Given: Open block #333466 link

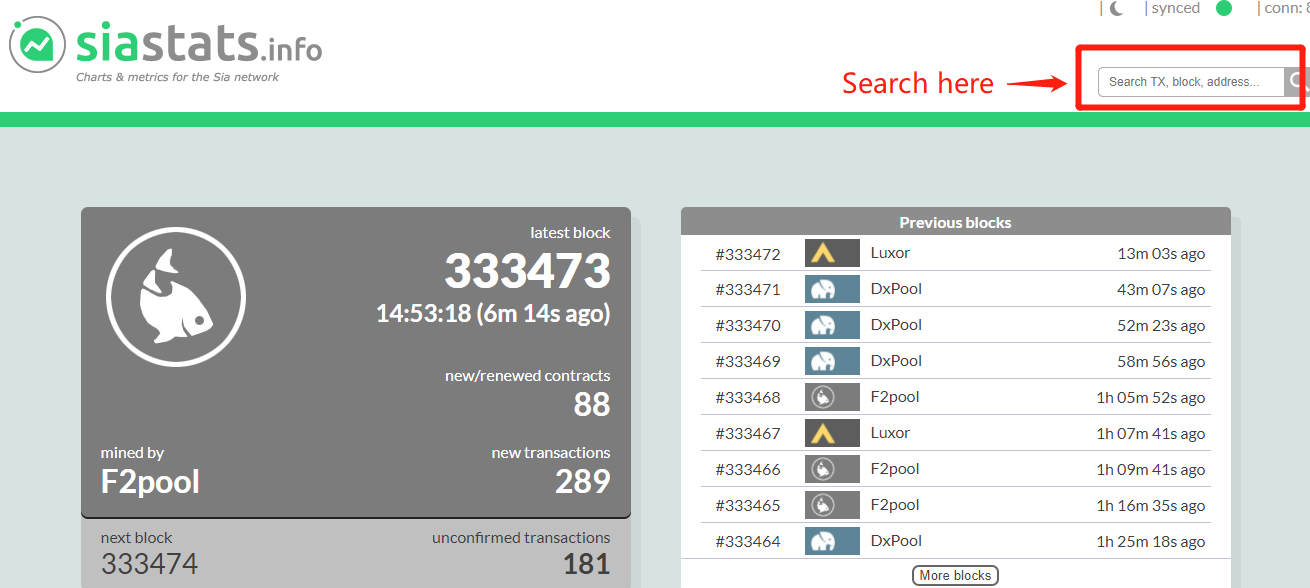Looking at the screenshot, I should tap(747, 470).
